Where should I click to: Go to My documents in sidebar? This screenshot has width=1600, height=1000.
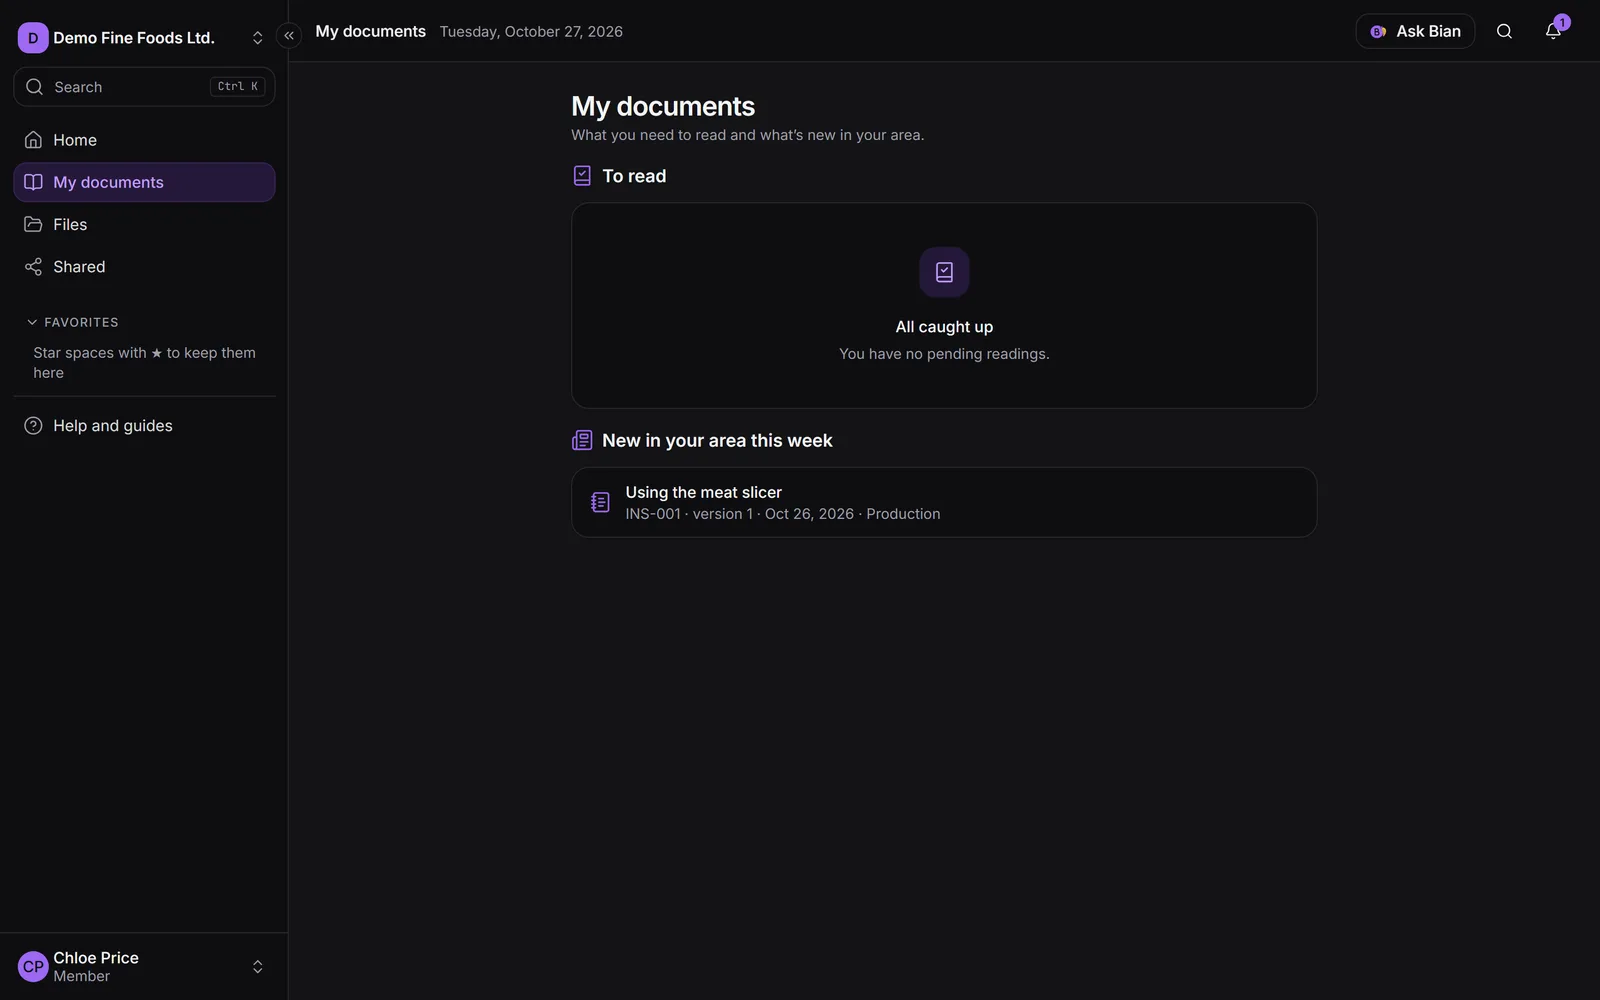click(x=144, y=182)
